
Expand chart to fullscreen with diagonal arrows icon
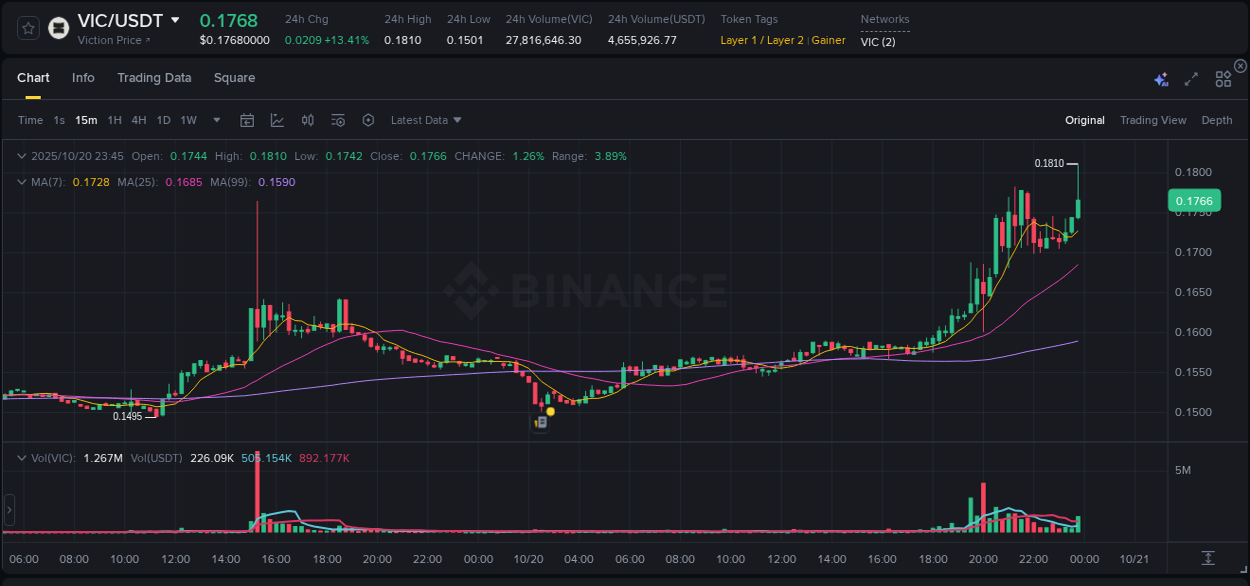(1190, 77)
